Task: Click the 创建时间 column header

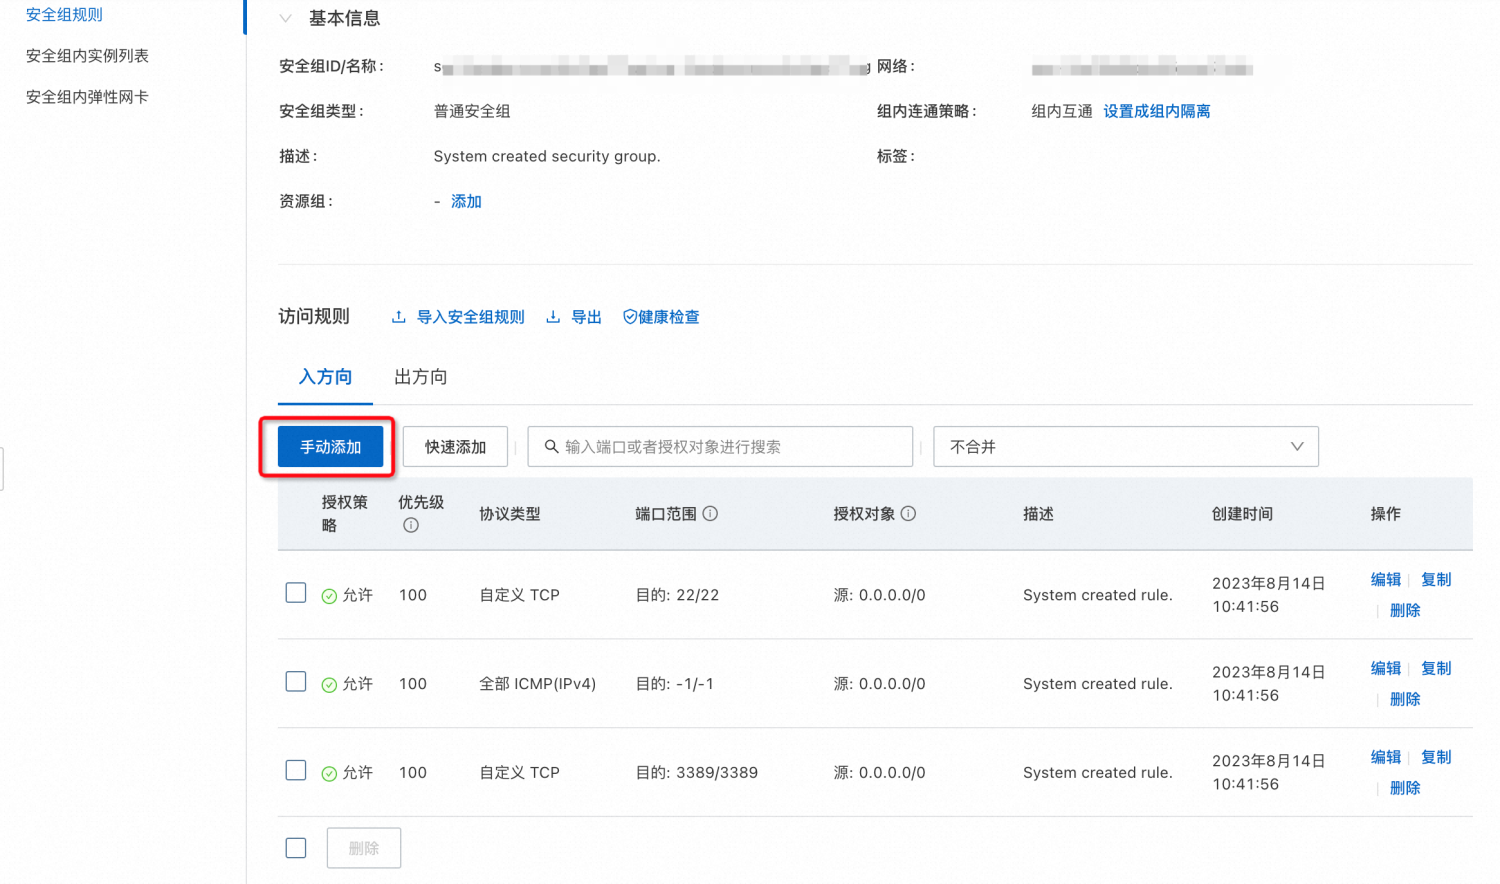Action: 1242,514
